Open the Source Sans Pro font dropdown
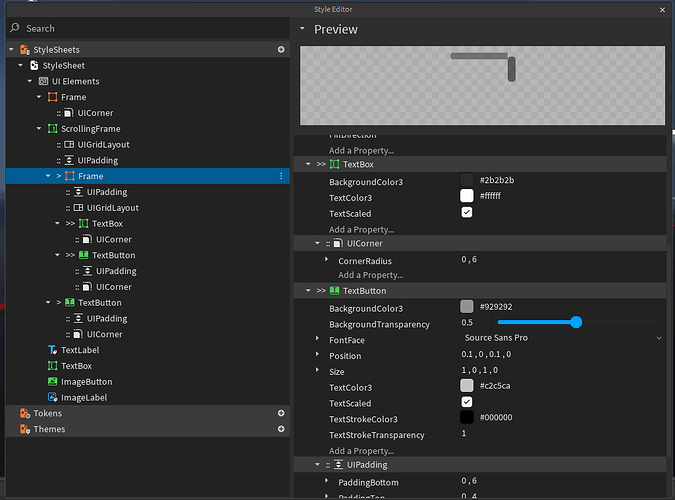The height and width of the screenshot is (500, 675). pos(563,338)
